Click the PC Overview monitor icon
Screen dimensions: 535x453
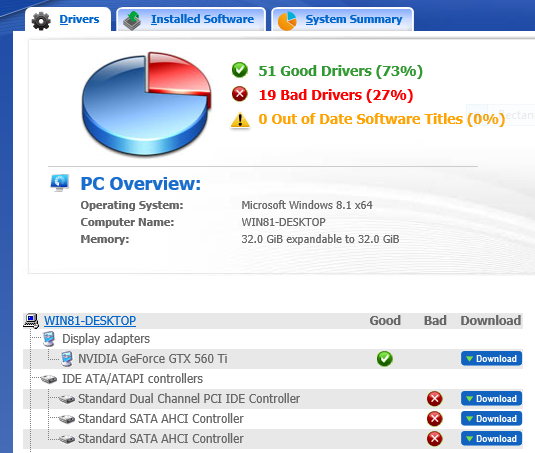[x=60, y=183]
